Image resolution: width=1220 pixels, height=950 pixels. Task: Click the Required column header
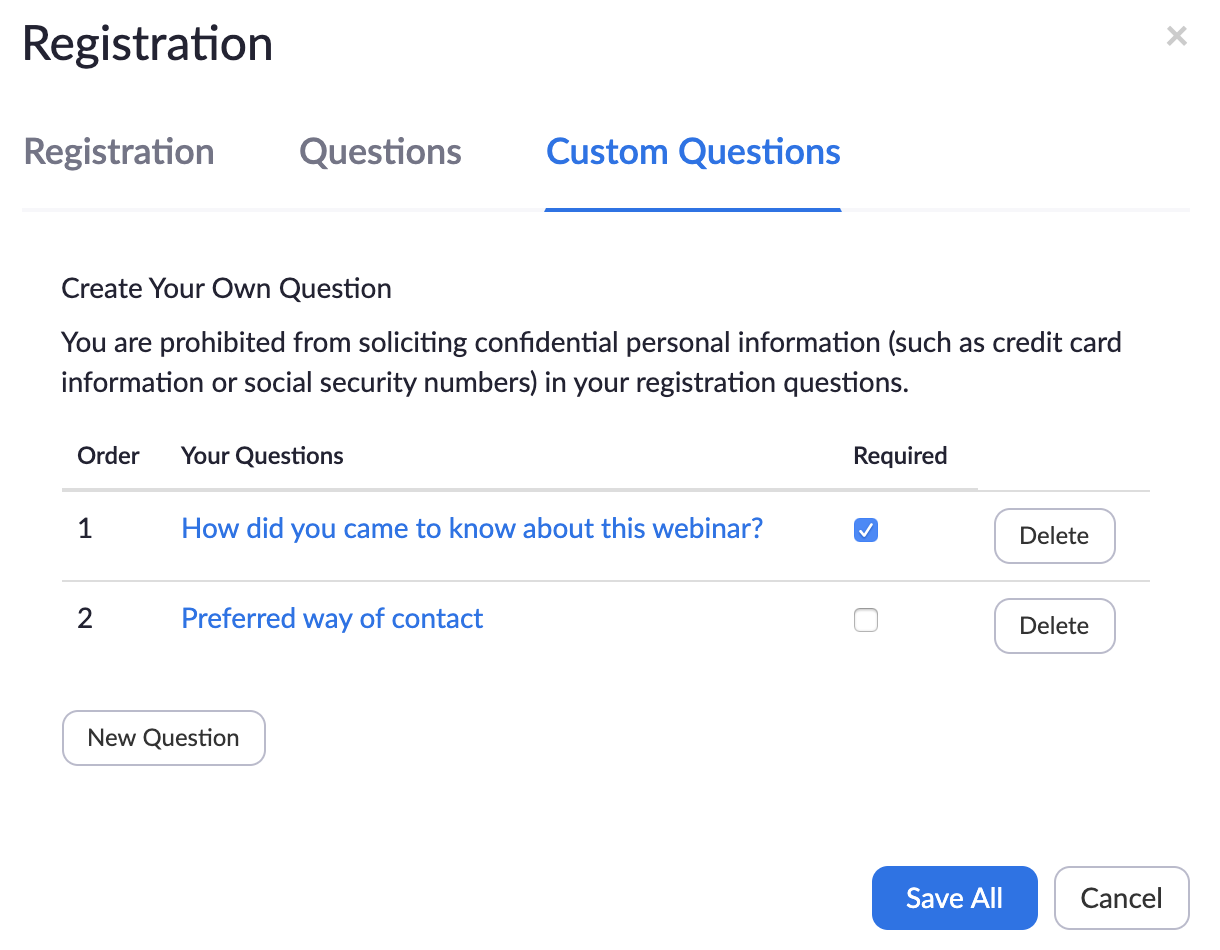pyautogui.click(x=900, y=456)
